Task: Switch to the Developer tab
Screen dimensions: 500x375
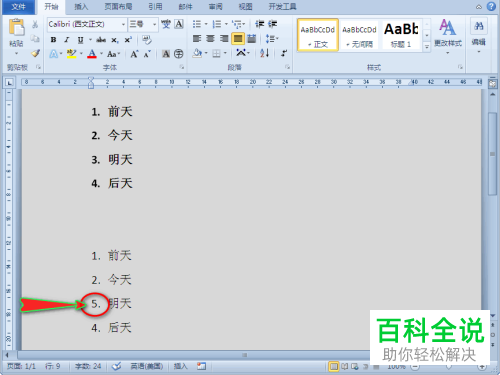Action: [282, 7]
